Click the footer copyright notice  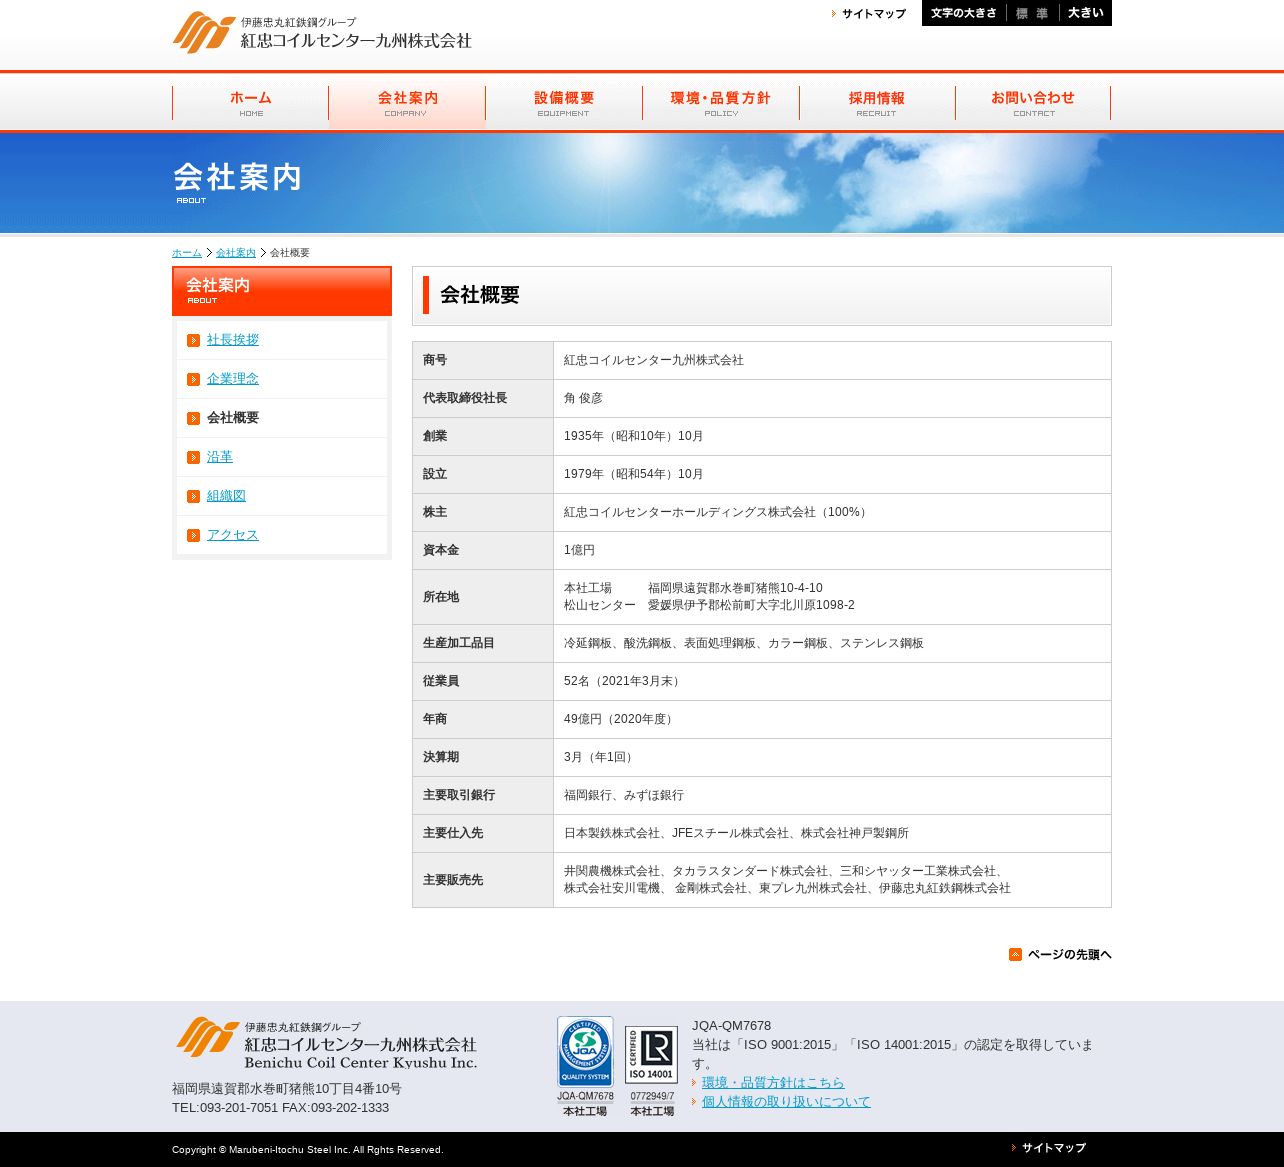(308, 1150)
